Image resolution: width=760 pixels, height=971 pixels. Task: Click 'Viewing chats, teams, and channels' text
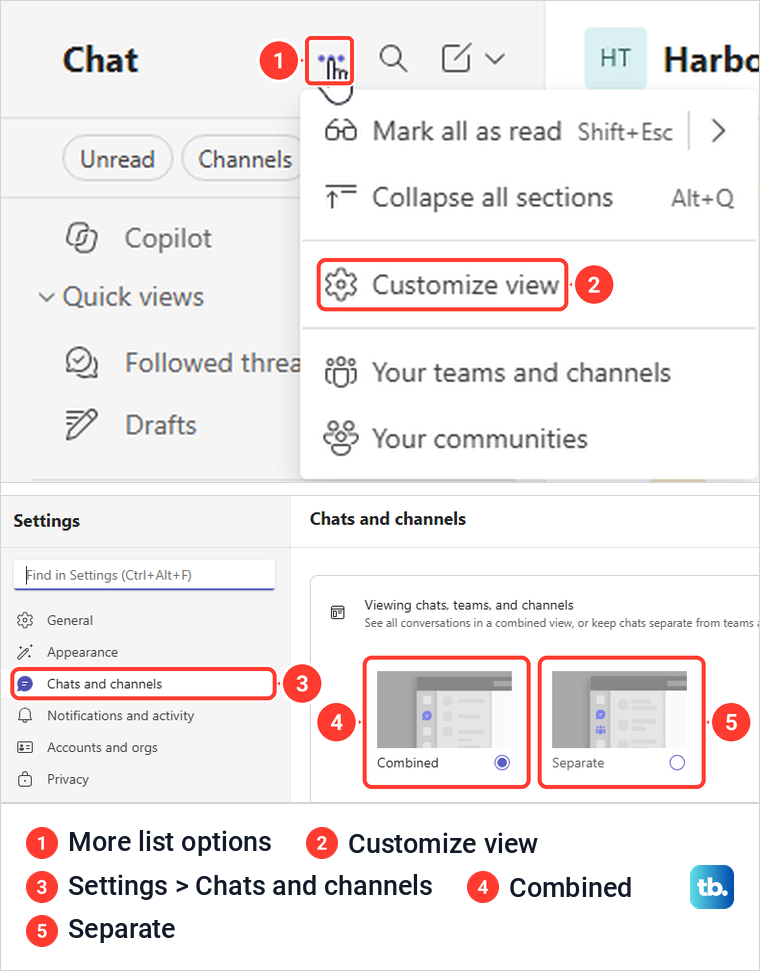coord(469,605)
